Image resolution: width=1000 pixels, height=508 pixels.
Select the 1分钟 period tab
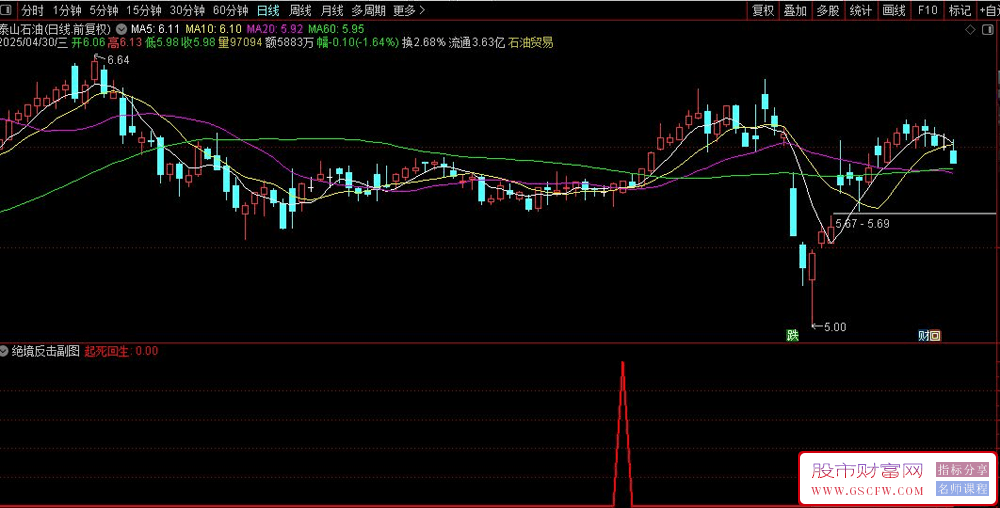(67, 10)
